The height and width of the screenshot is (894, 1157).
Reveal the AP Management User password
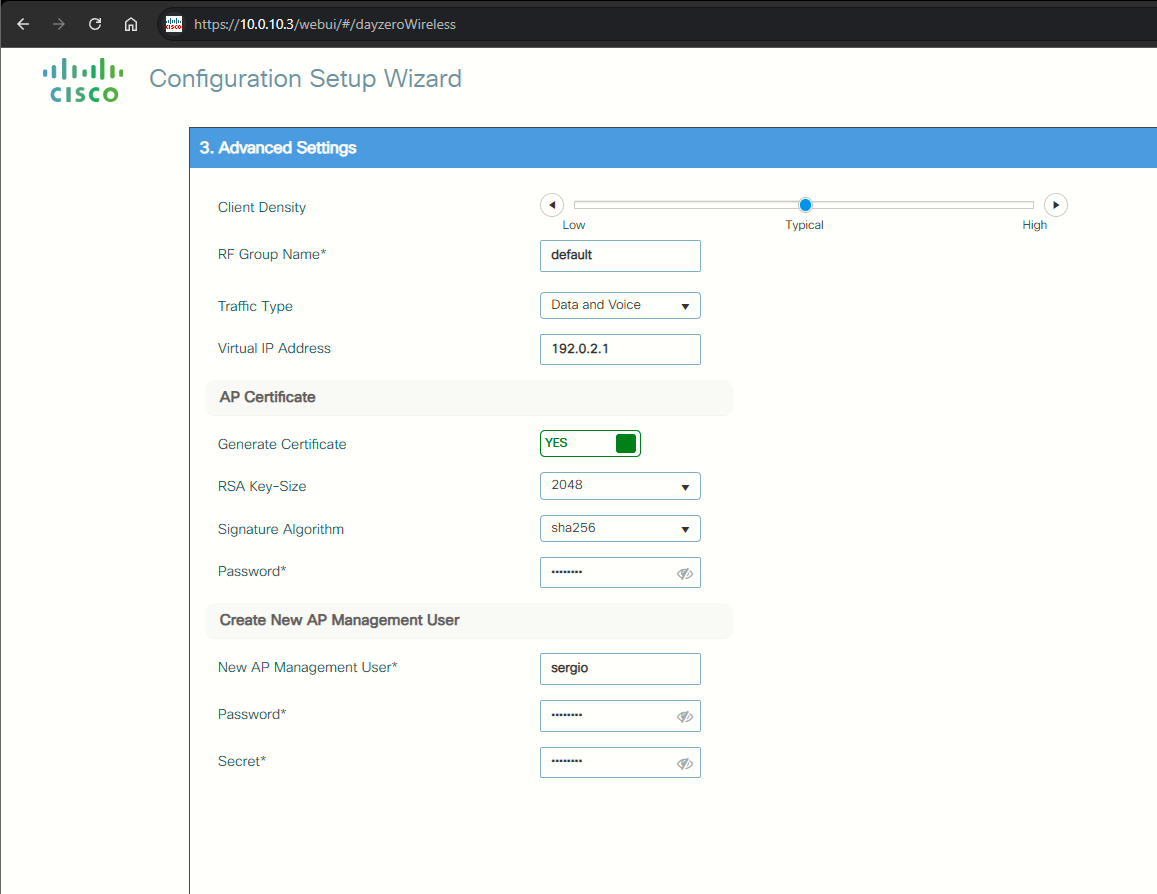685,716
